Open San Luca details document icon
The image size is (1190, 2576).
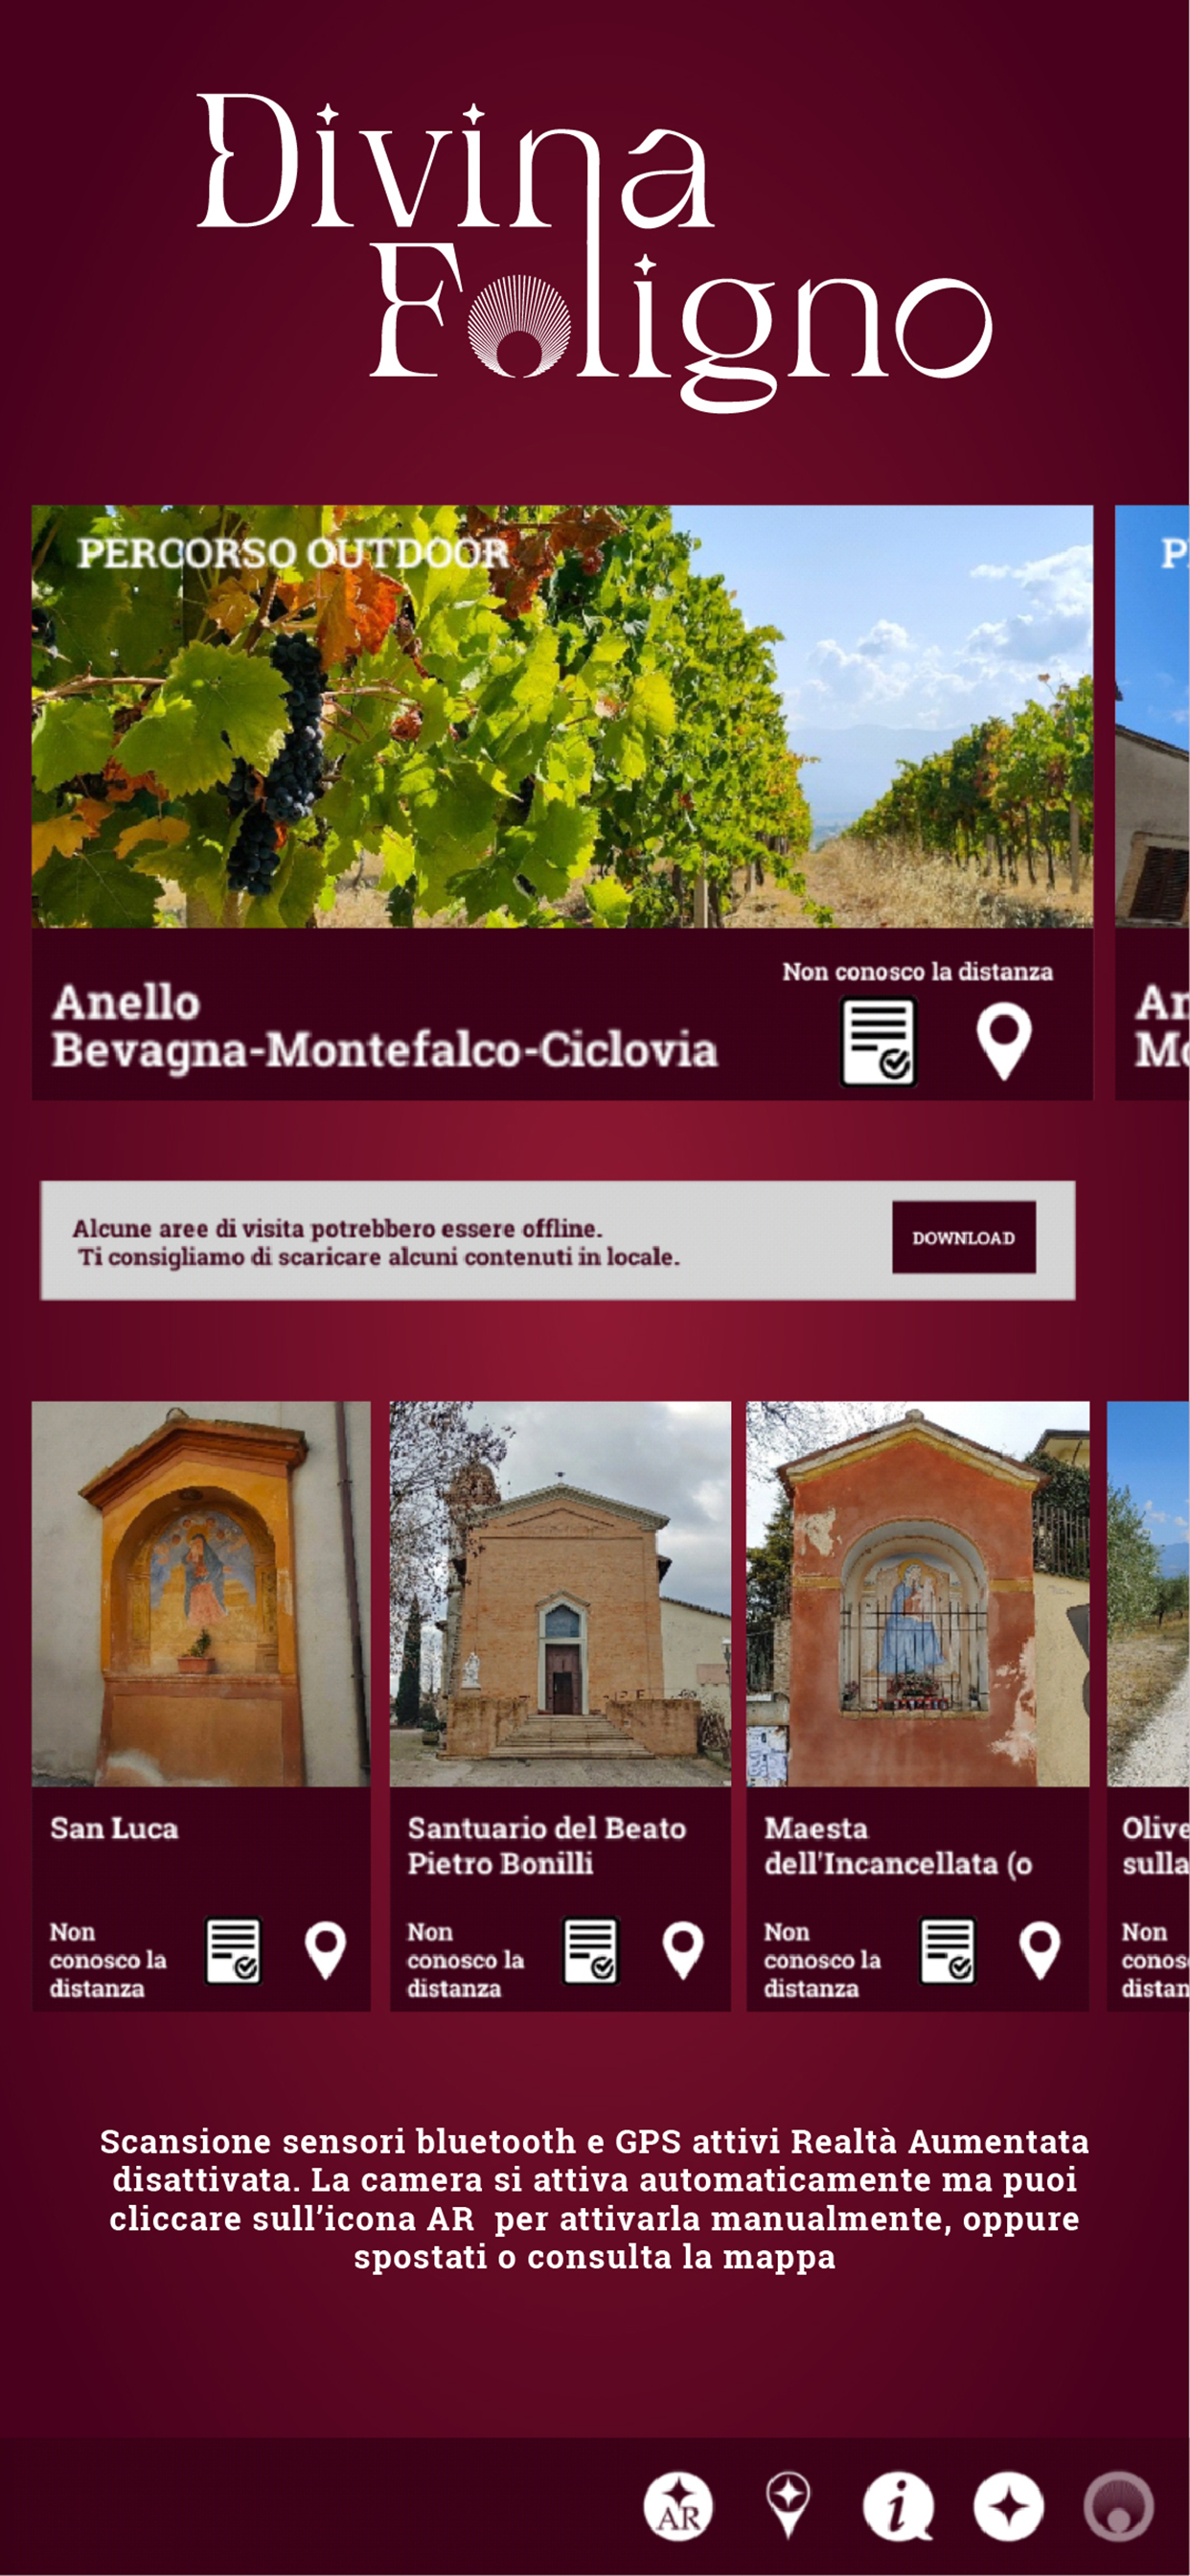click(x=233, y=1950)
